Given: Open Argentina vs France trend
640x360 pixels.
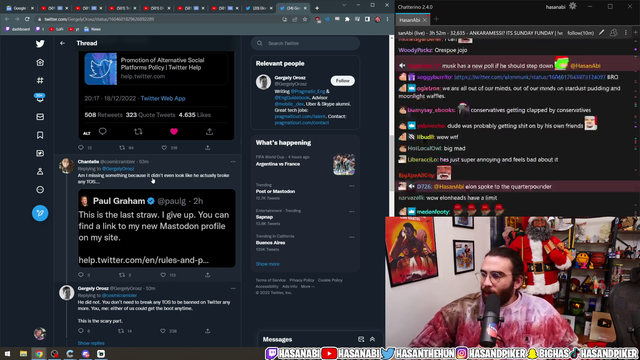Looking at the screenshot, I should pyautogui.click(x=278, y=164).
